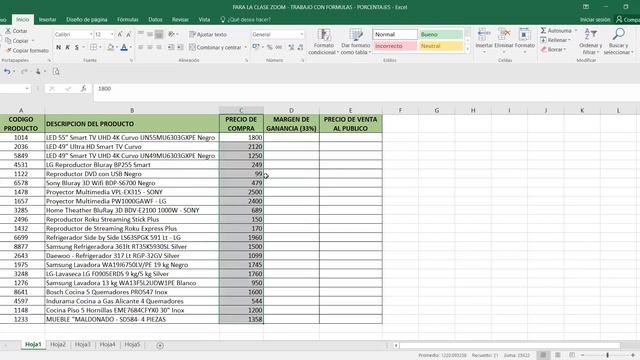Click the font color A icon
640x360 pixels.
click(124, 47)
